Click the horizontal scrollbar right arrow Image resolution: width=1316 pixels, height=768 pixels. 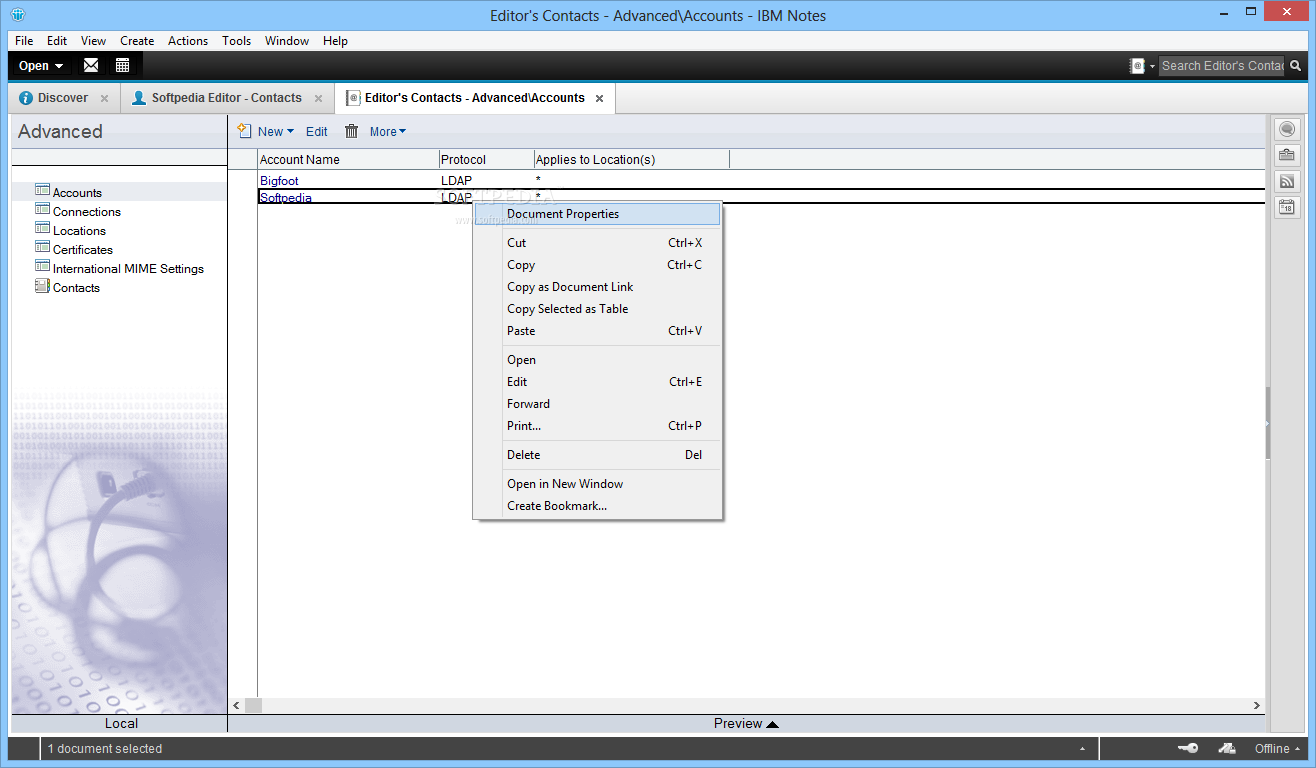click(x=1257, y=706)
